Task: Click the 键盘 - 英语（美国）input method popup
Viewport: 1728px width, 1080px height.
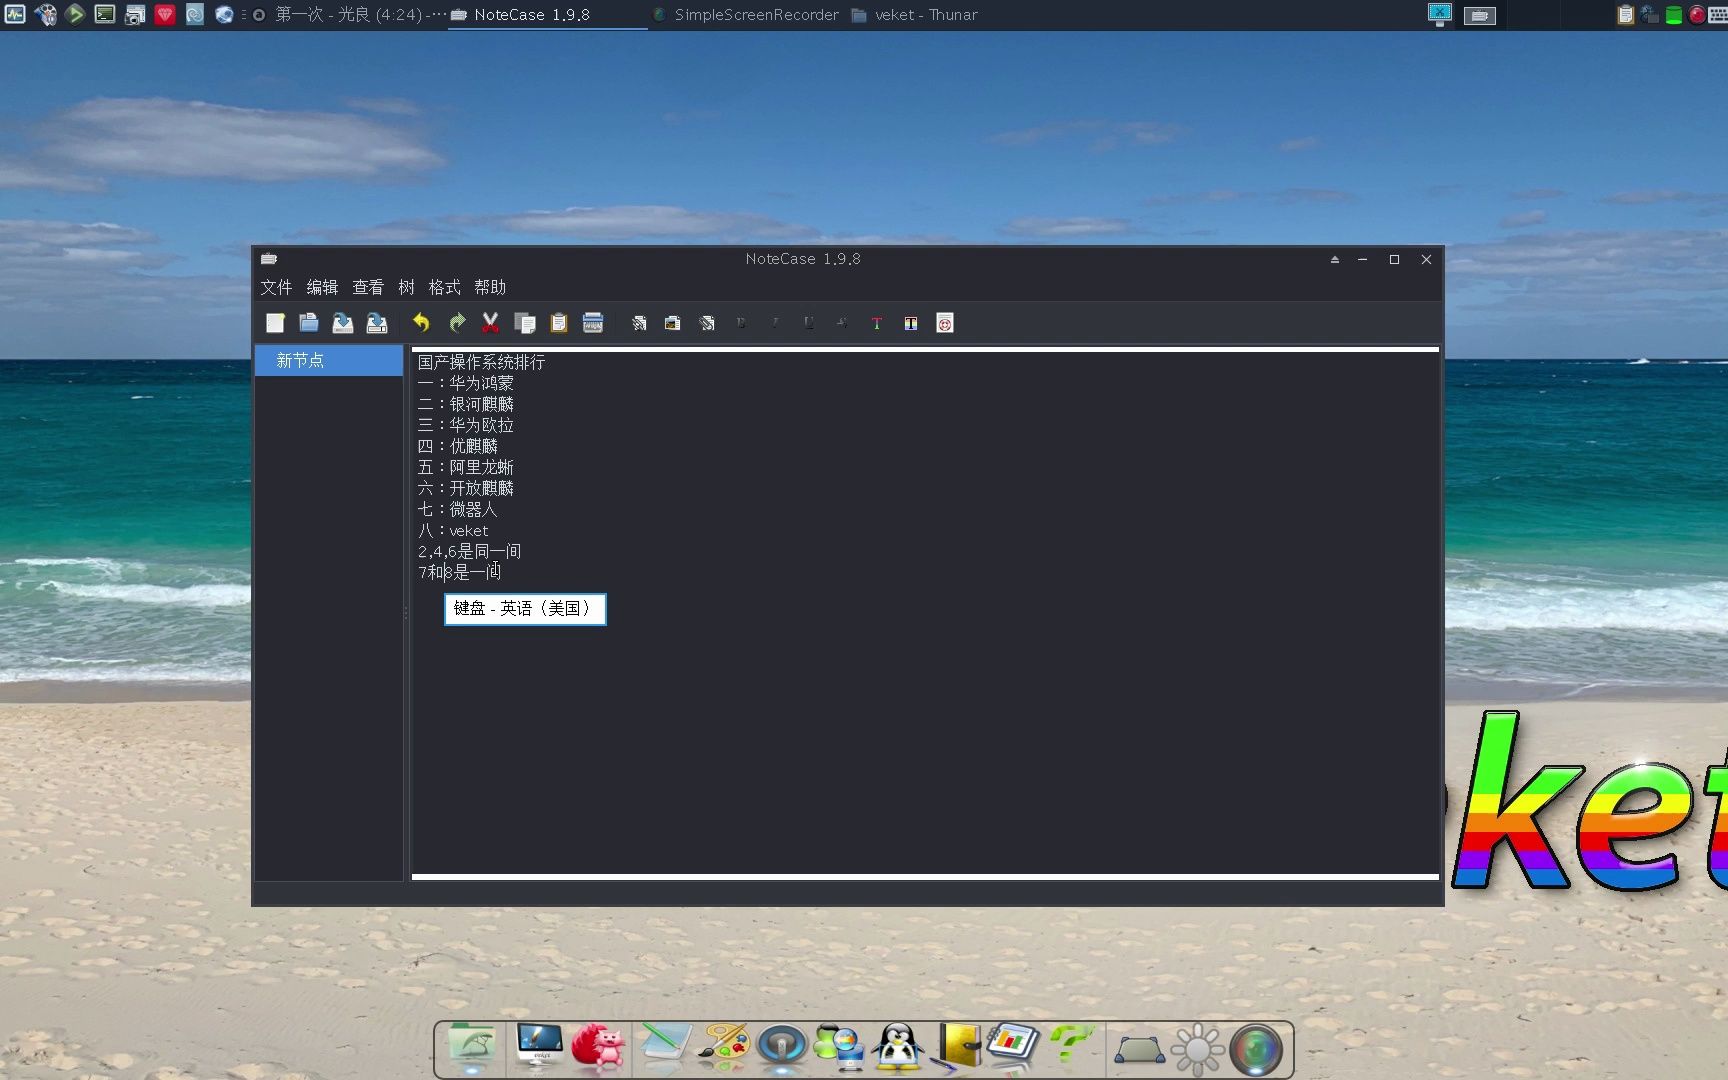Action: 525,608
